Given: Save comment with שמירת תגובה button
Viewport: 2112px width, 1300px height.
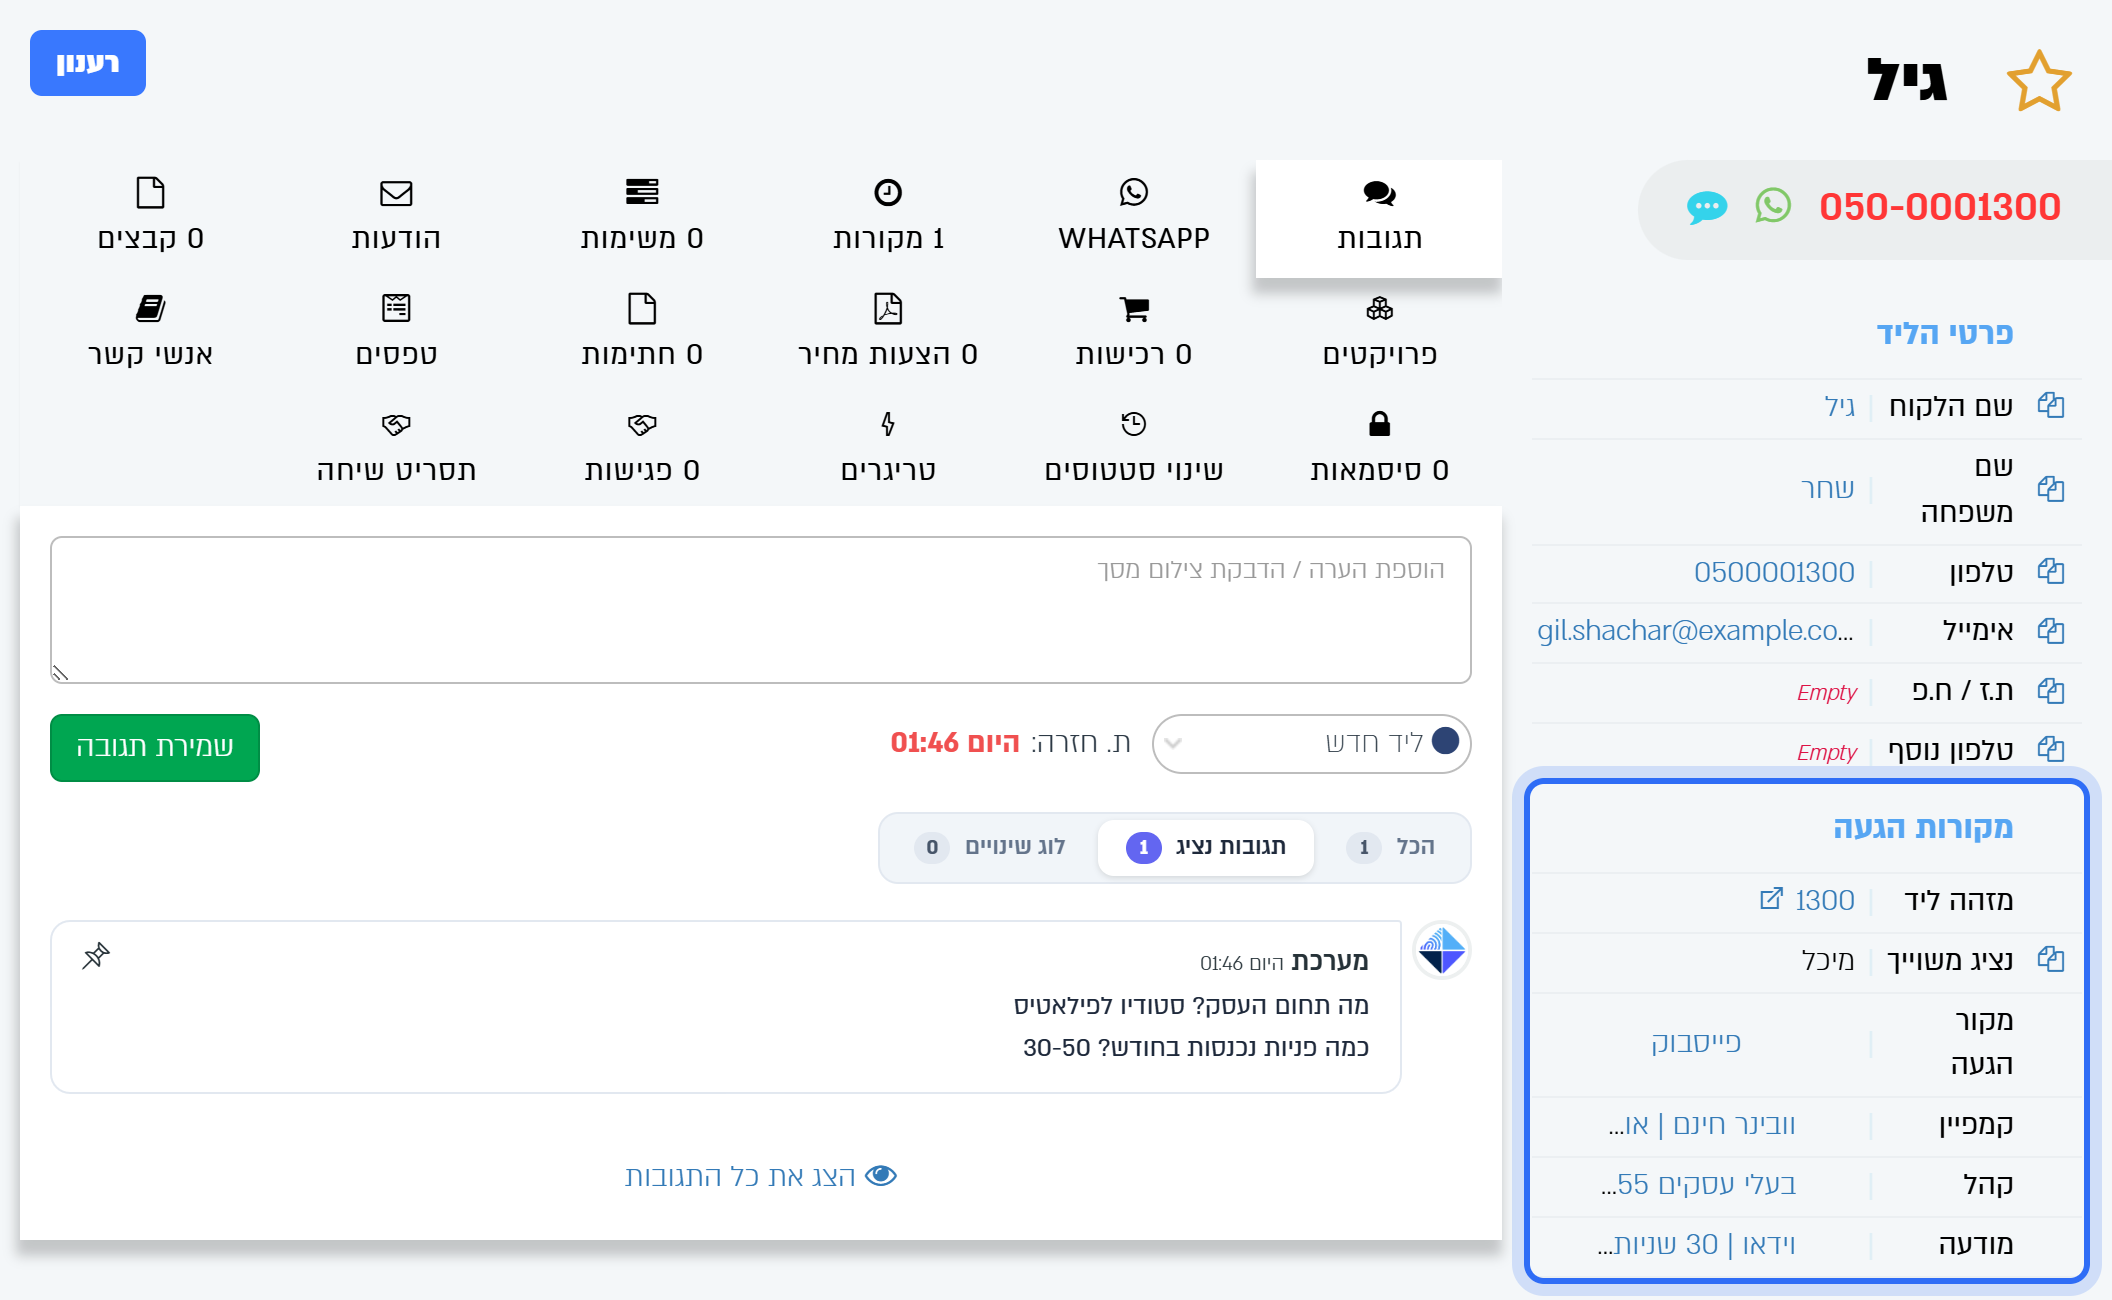Looking at the screenshot, I should (x=155, y=748).
